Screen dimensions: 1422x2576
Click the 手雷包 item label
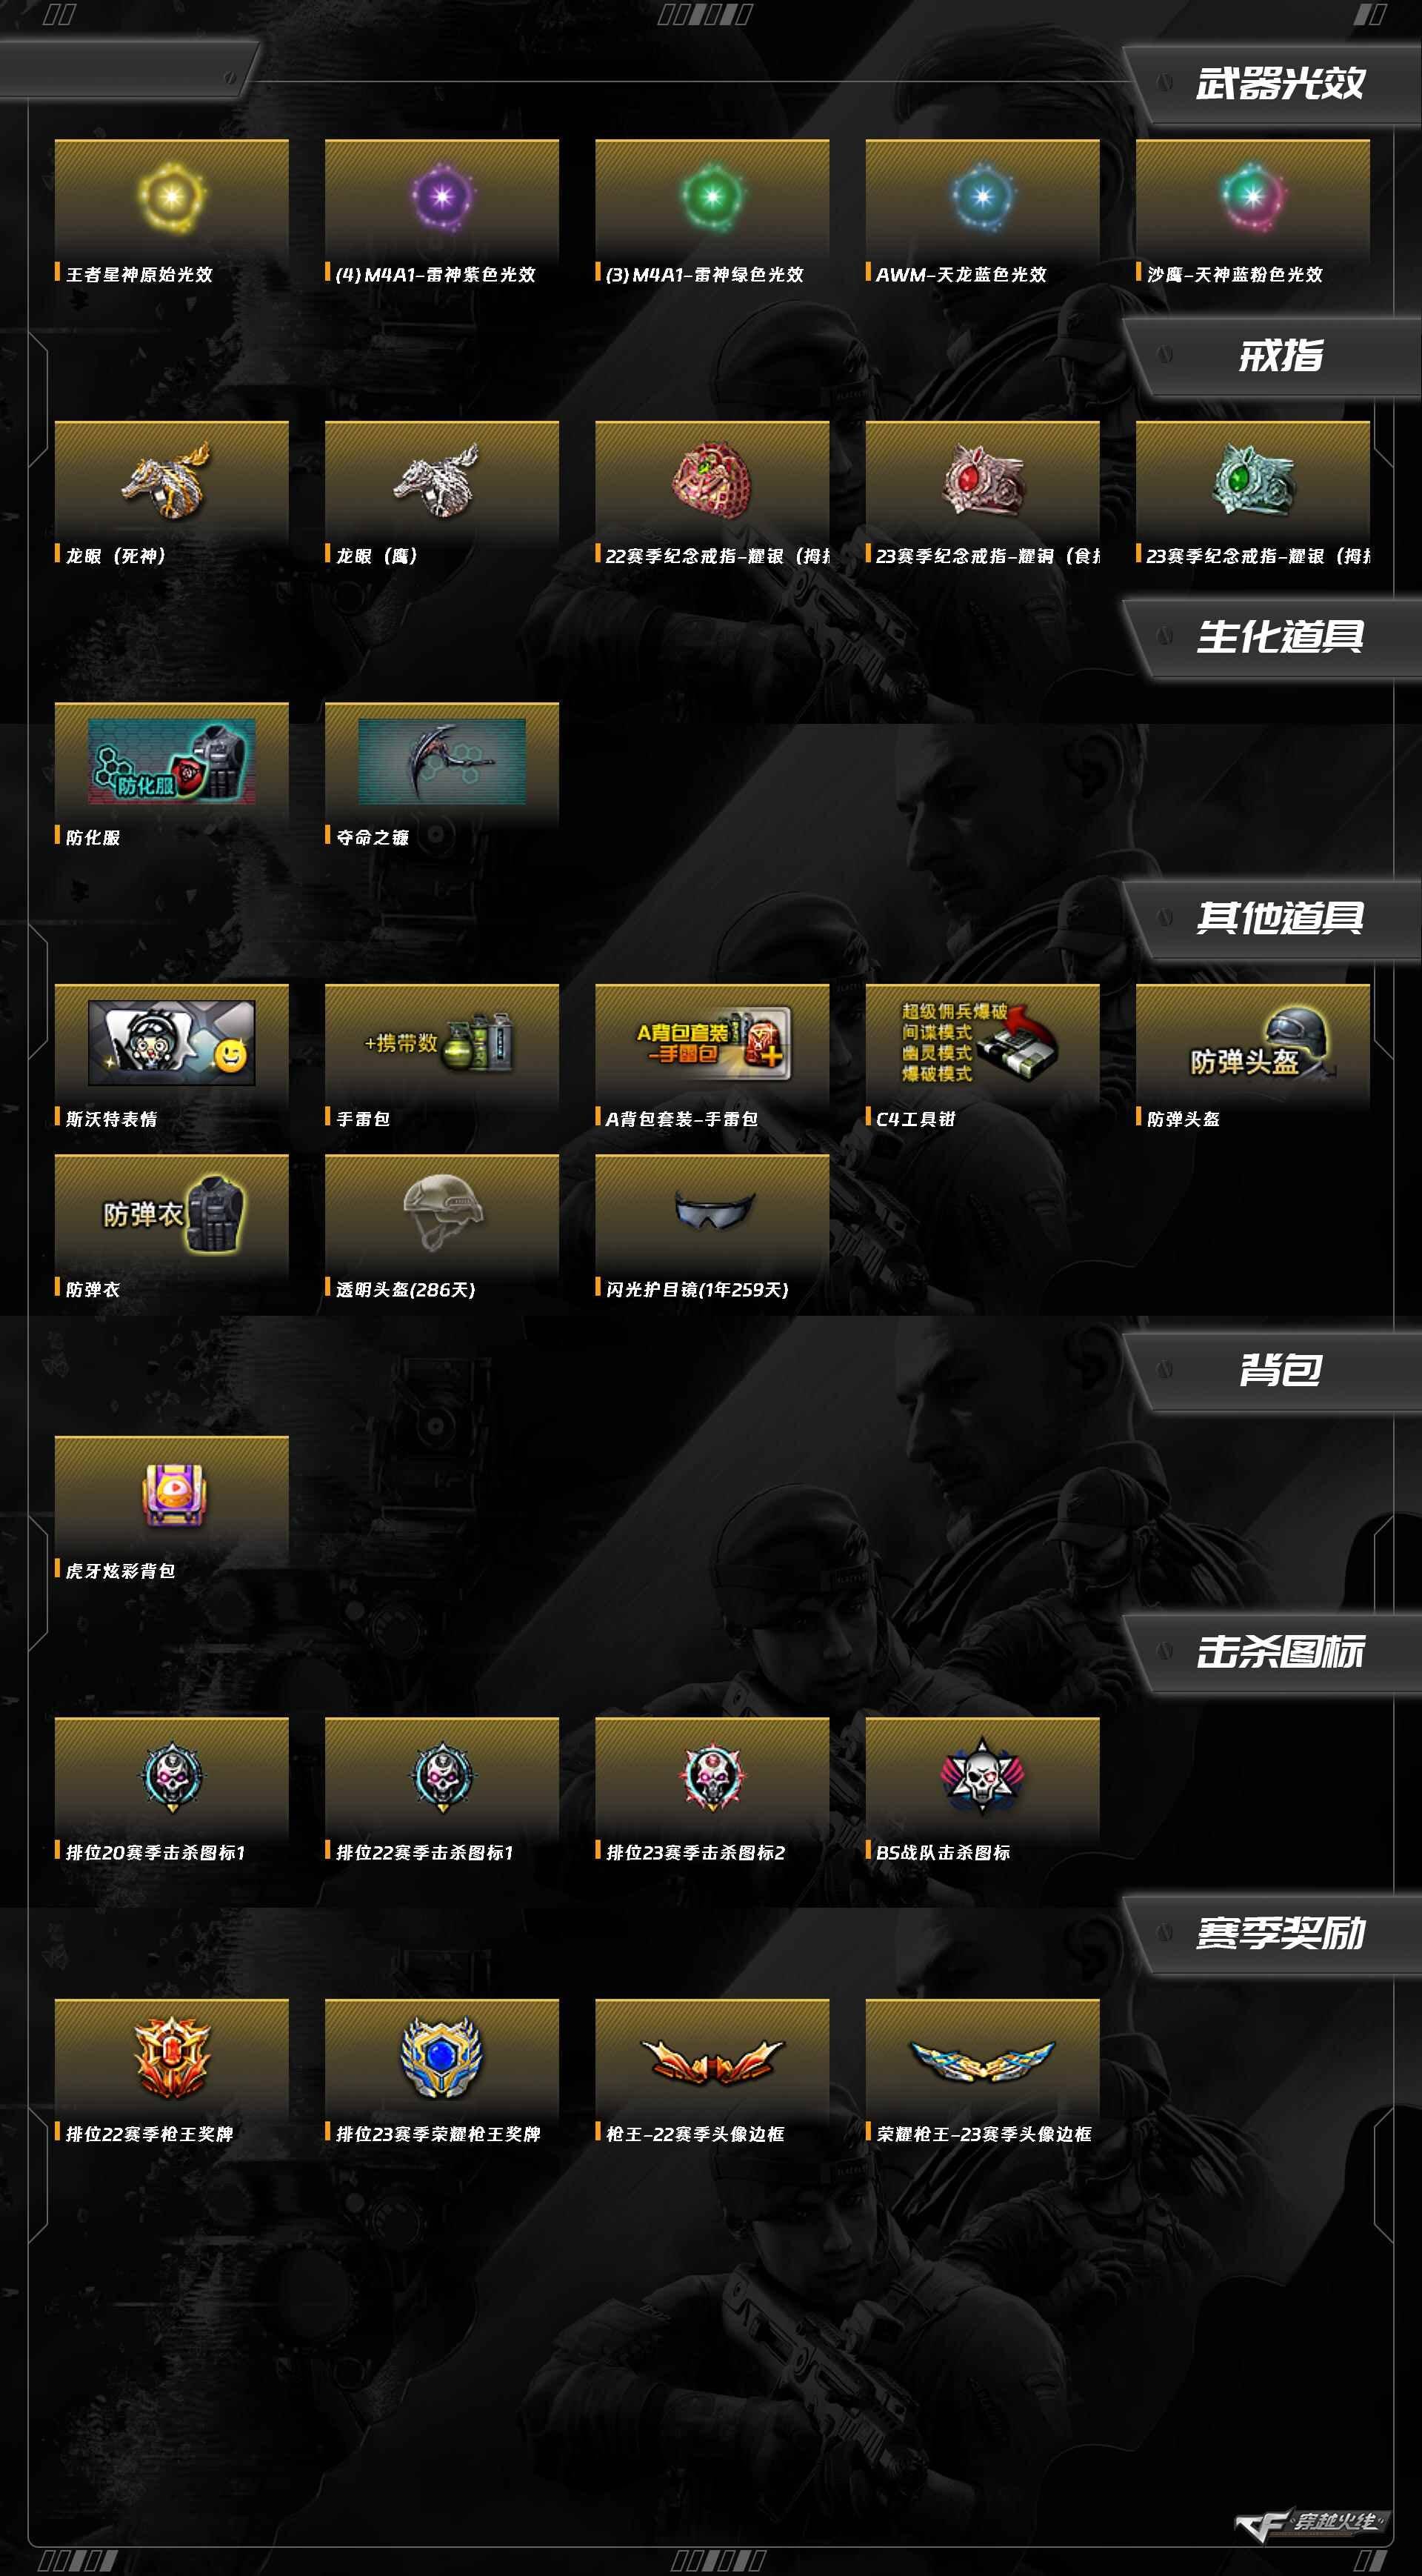coord(363,1119)
